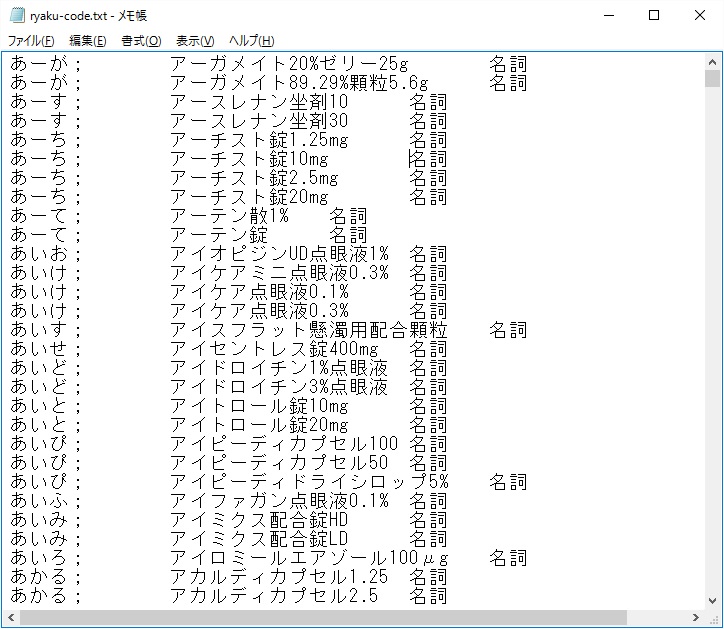Click the vertical scrollbar thumb

pos(712,79)
